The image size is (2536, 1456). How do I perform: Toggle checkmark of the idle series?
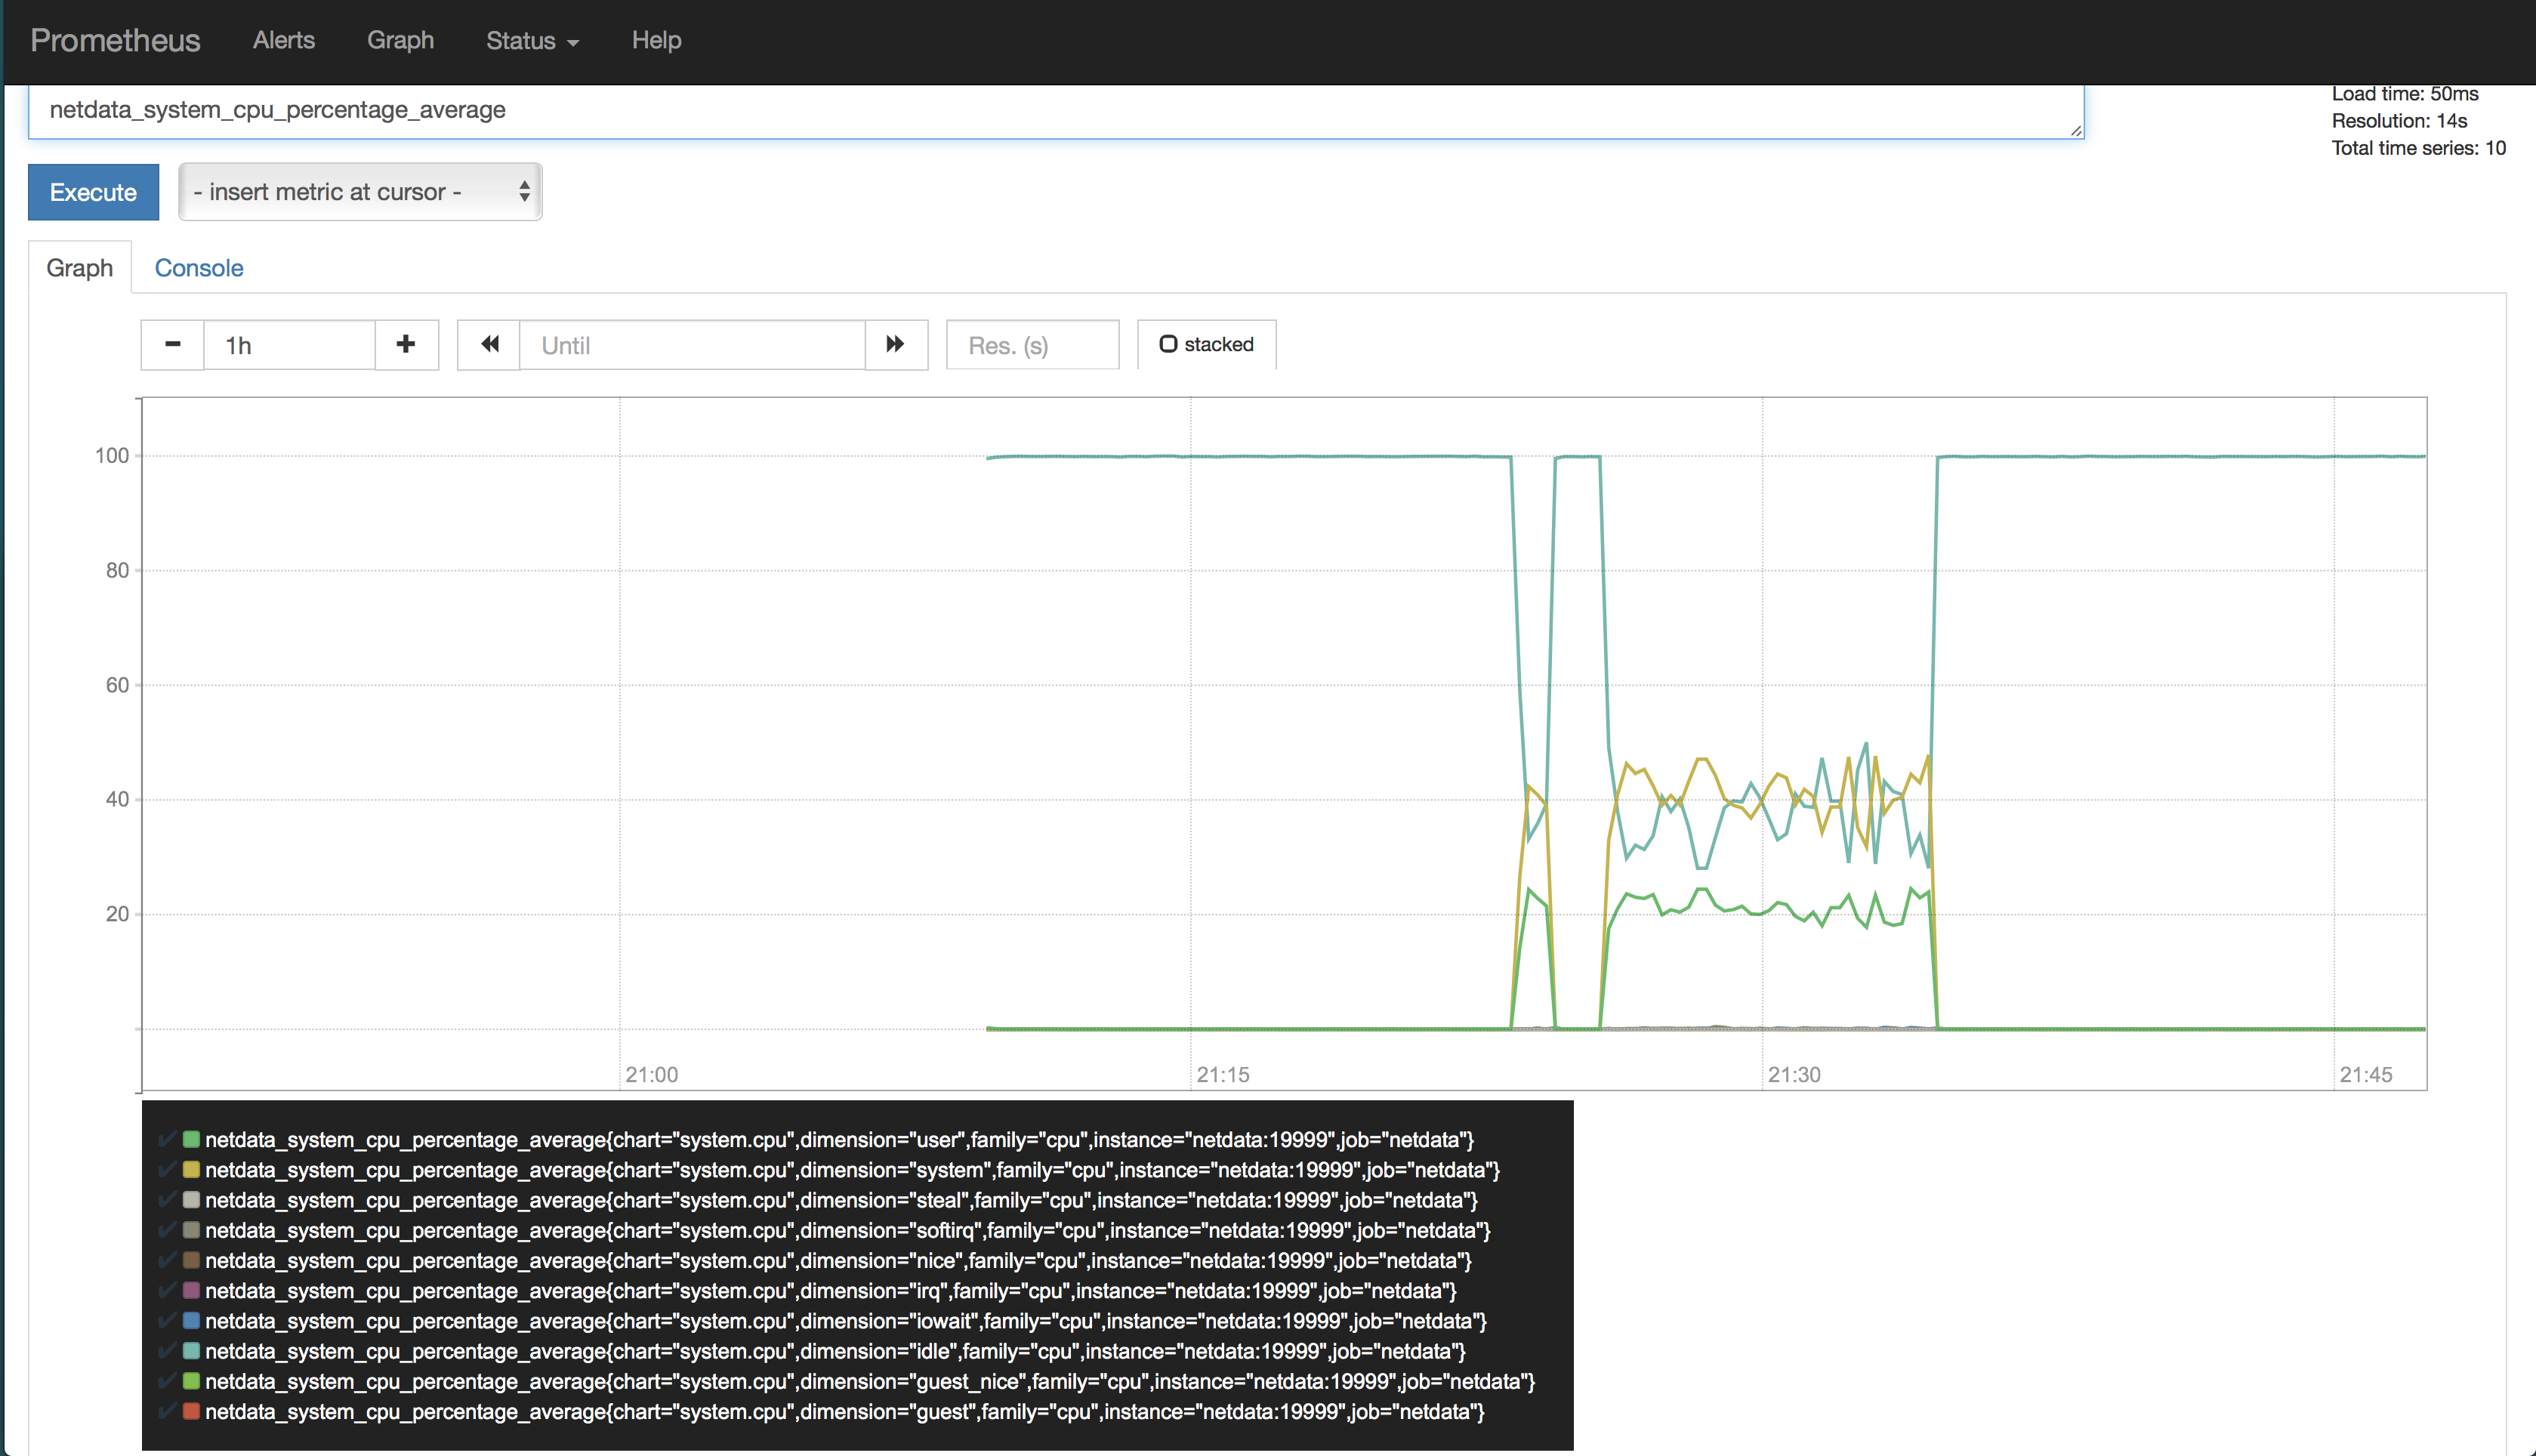pos(167,1351)
